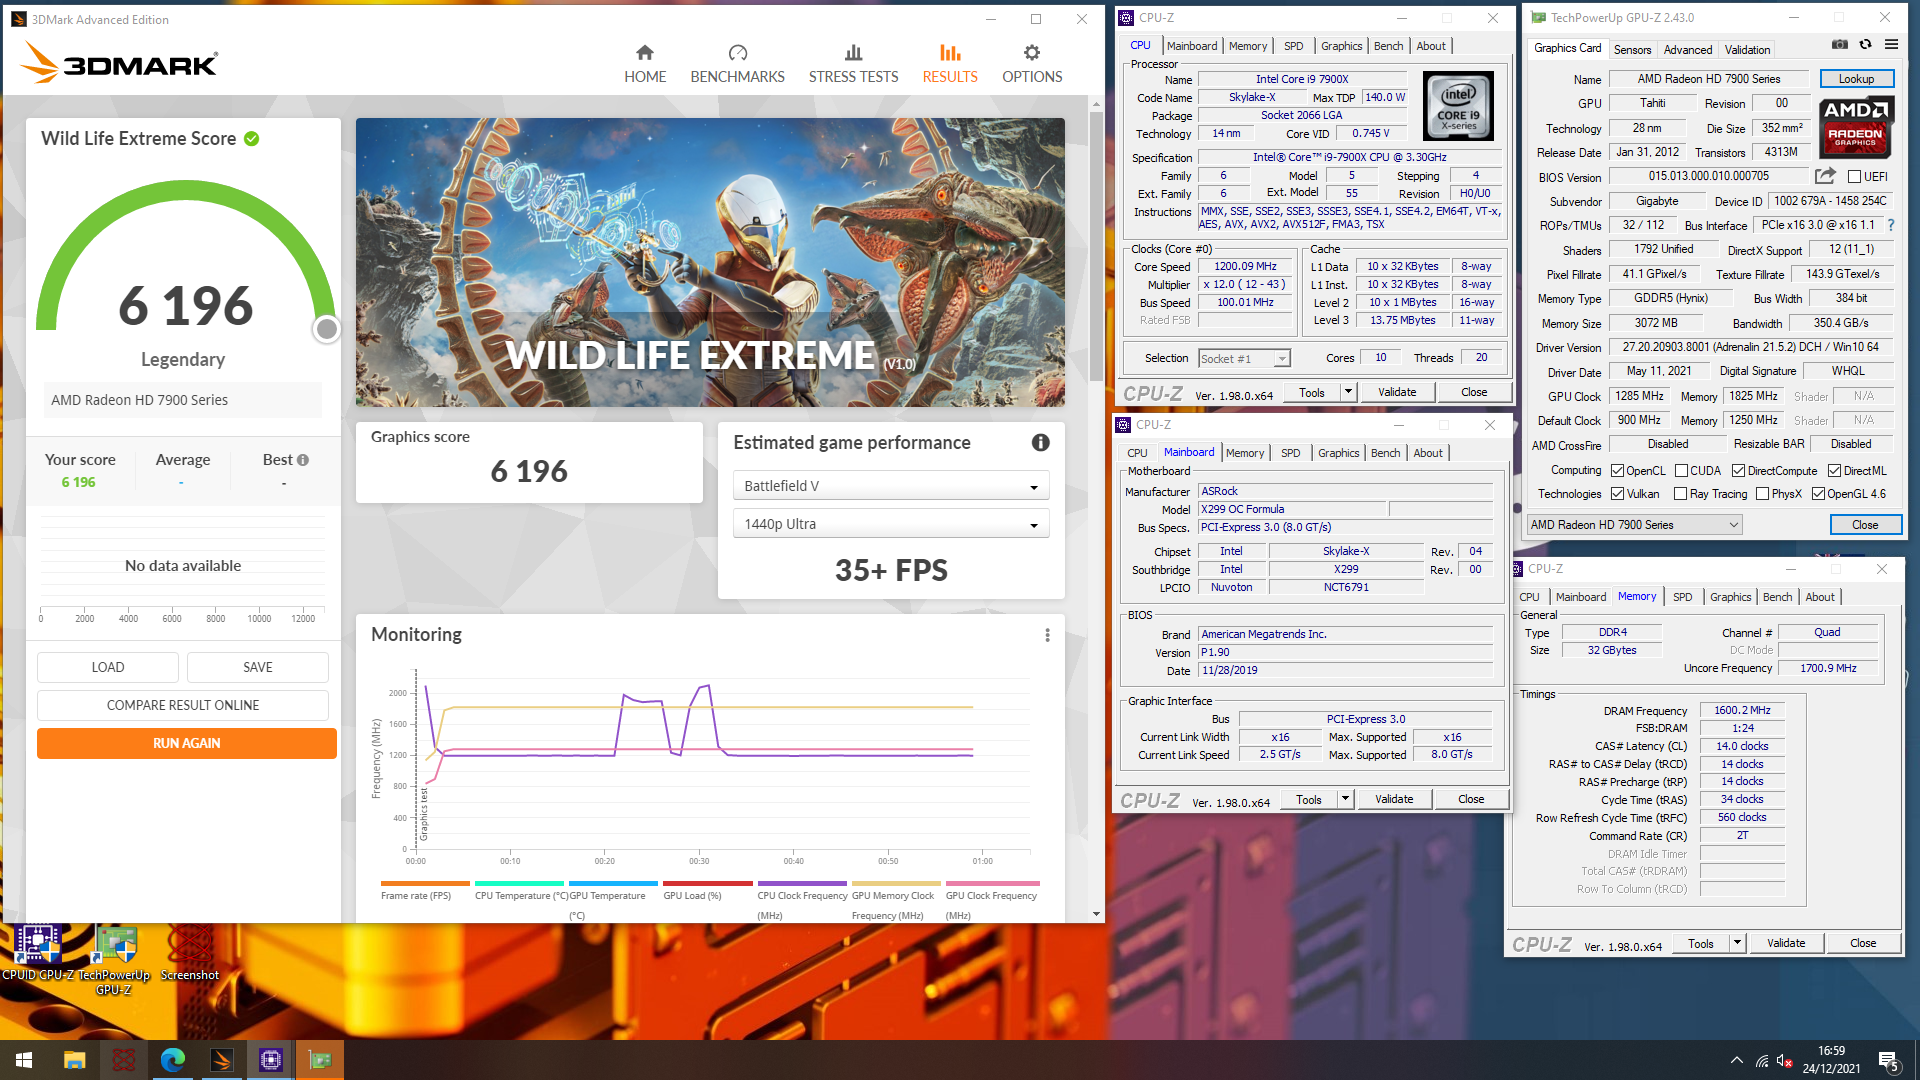Open the 1440p Ultra resolution dropdown

[891, 524]
